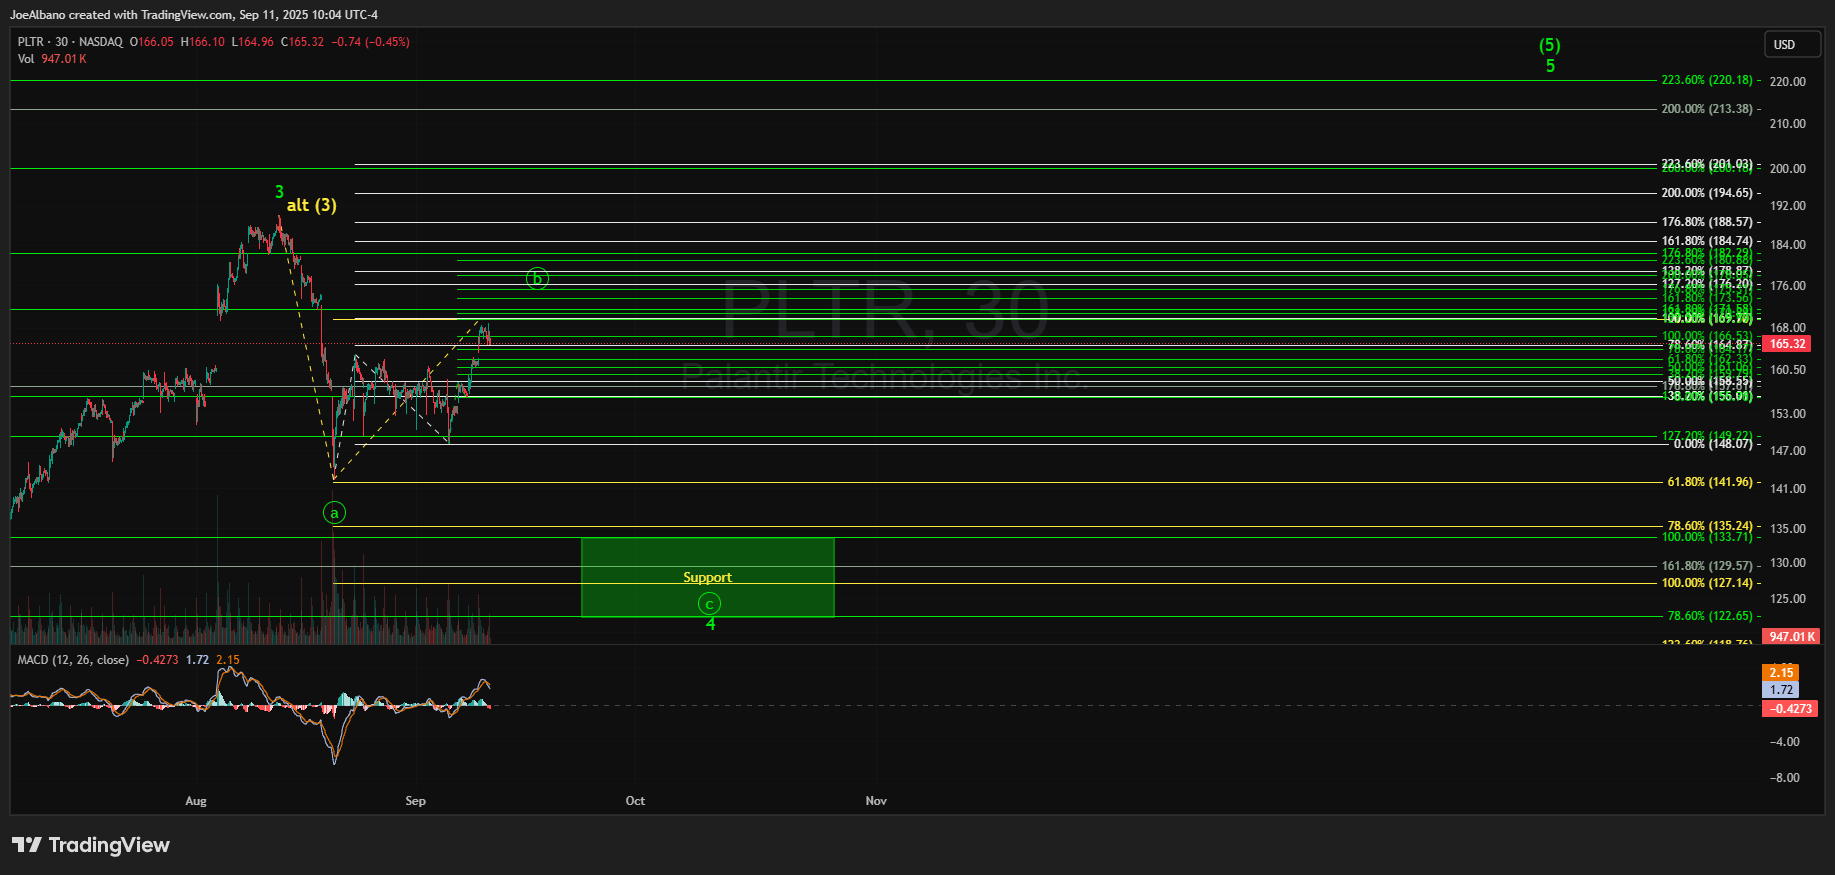Click the JoeAlbano created with TradingView.com header
The height and width of the screenshot is (875, 1835).
[x=194, y=15]
